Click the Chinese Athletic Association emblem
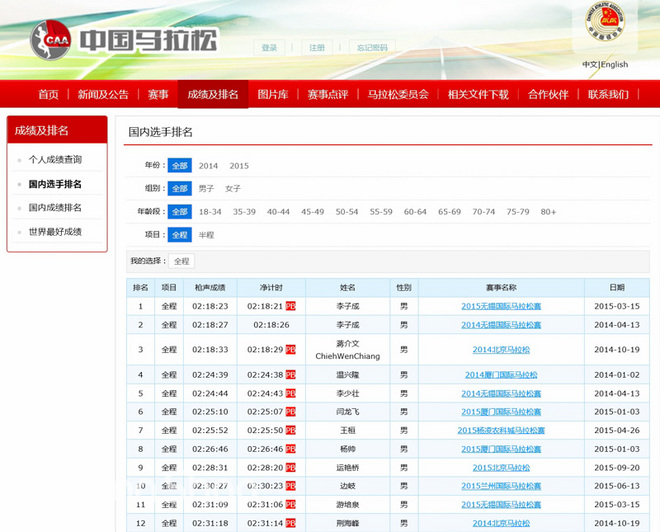Viewport: 660px width, 532px height. click(x=605, y=21)
